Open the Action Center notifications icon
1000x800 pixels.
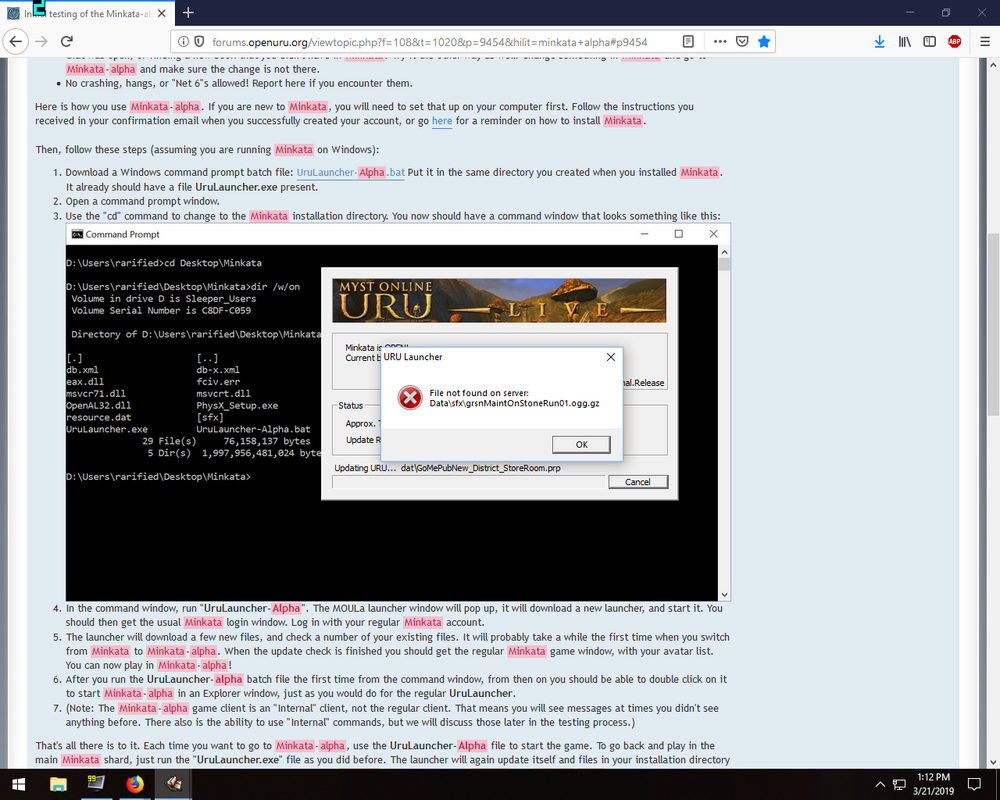974,784
